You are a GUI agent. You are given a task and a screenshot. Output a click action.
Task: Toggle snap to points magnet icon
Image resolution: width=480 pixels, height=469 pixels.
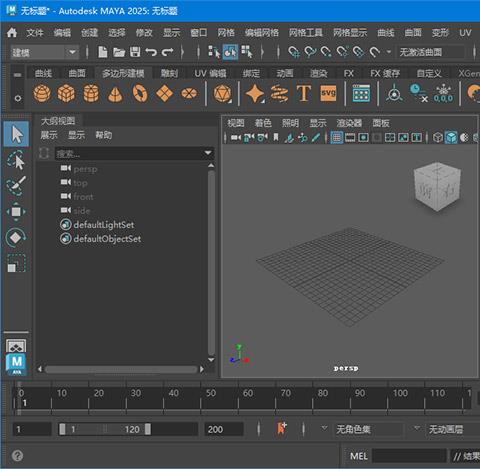pyautogui.click(x=326, y=52)
